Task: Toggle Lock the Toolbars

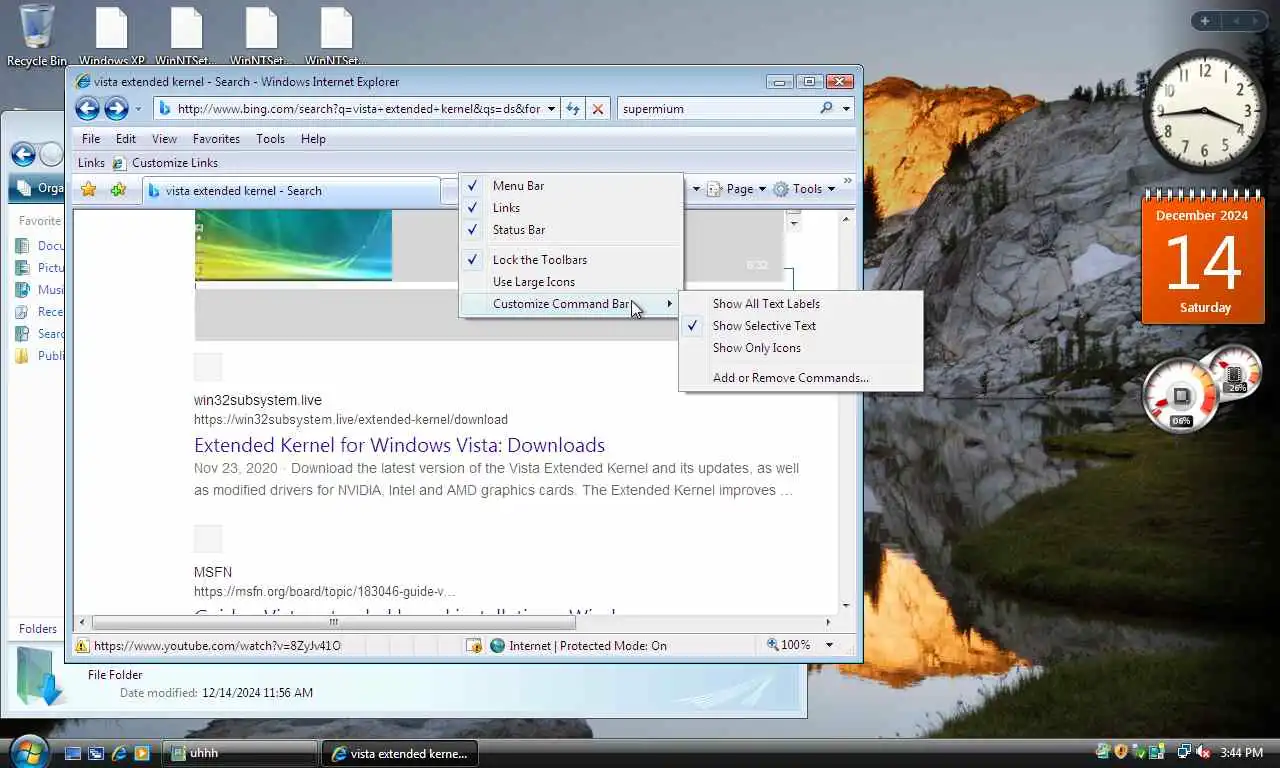Action: (571, 260)
